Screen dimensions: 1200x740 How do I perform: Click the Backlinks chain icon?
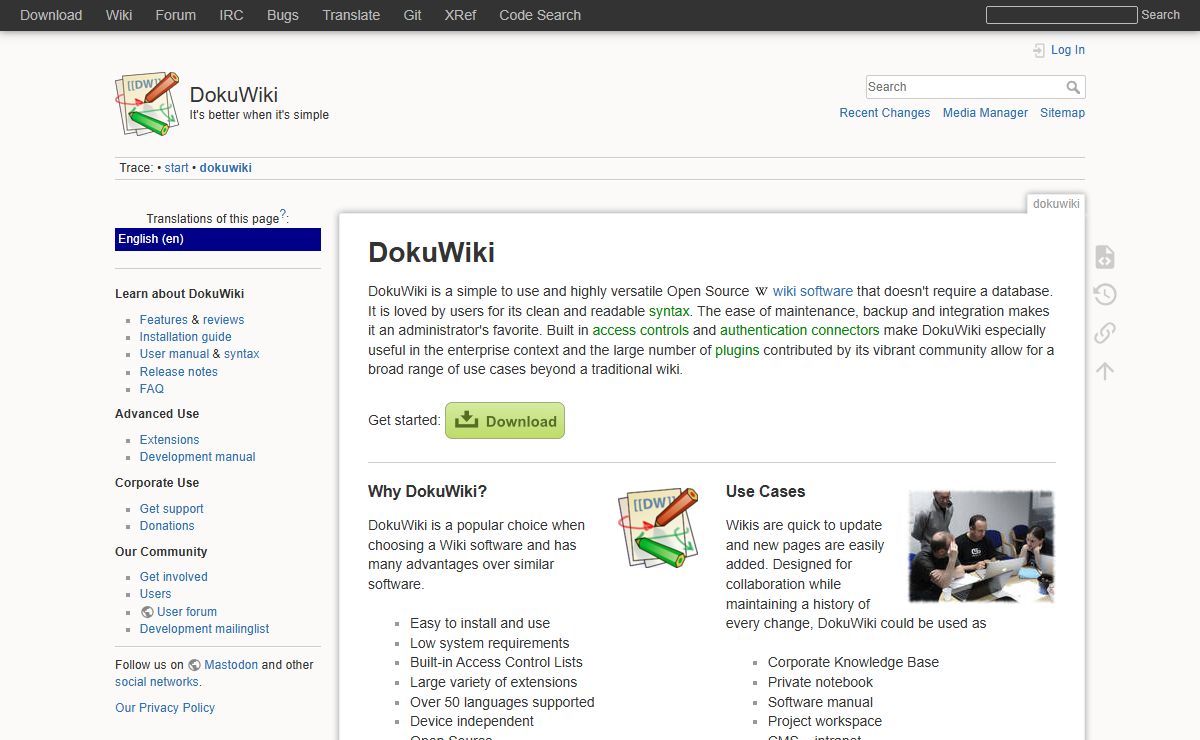pyautogui.click(x=1104, y=333)
